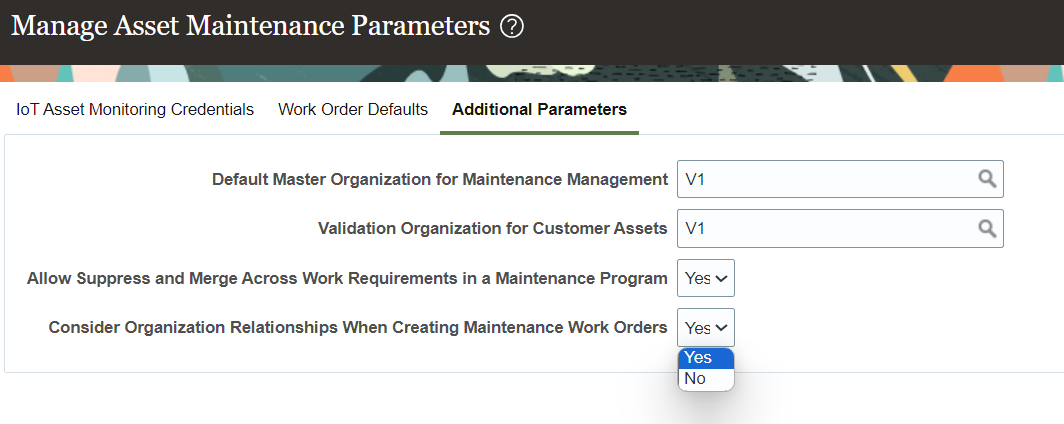Click the help question mark icon
Viewport: 1064px width, 424px height.
coord(512,27)
